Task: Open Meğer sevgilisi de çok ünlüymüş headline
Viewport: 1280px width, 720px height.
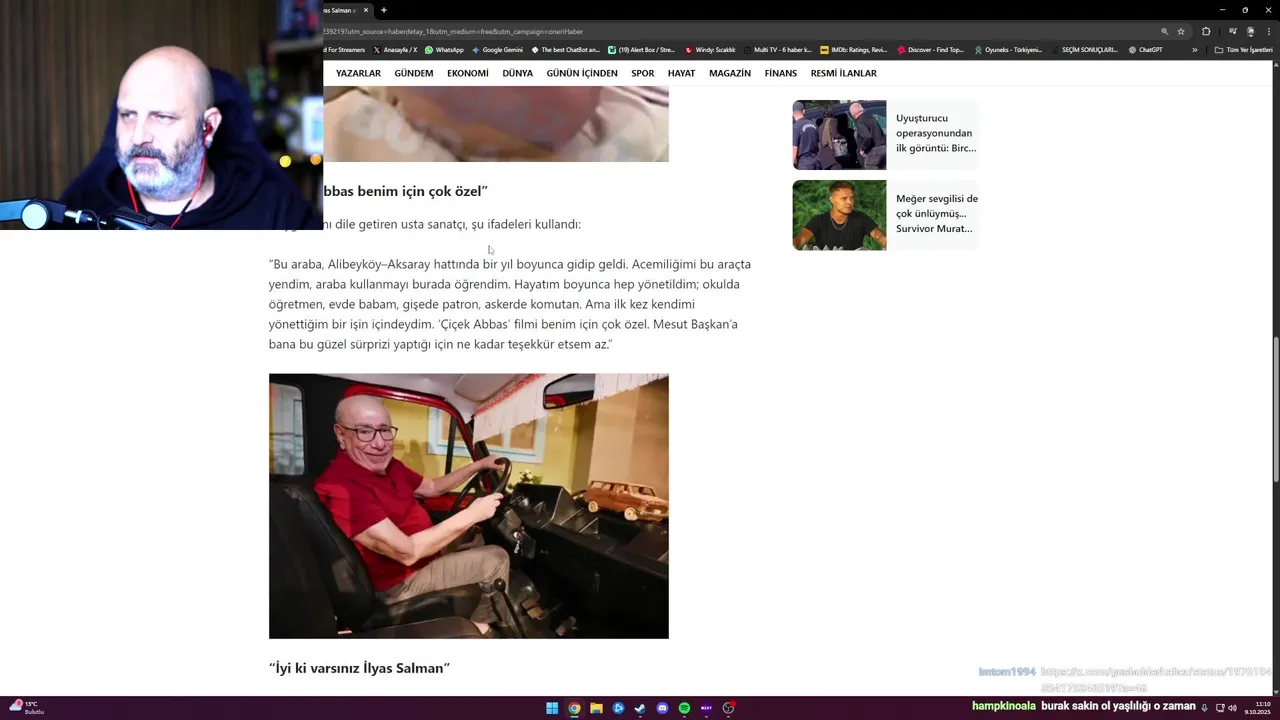Action: [937, 213]
